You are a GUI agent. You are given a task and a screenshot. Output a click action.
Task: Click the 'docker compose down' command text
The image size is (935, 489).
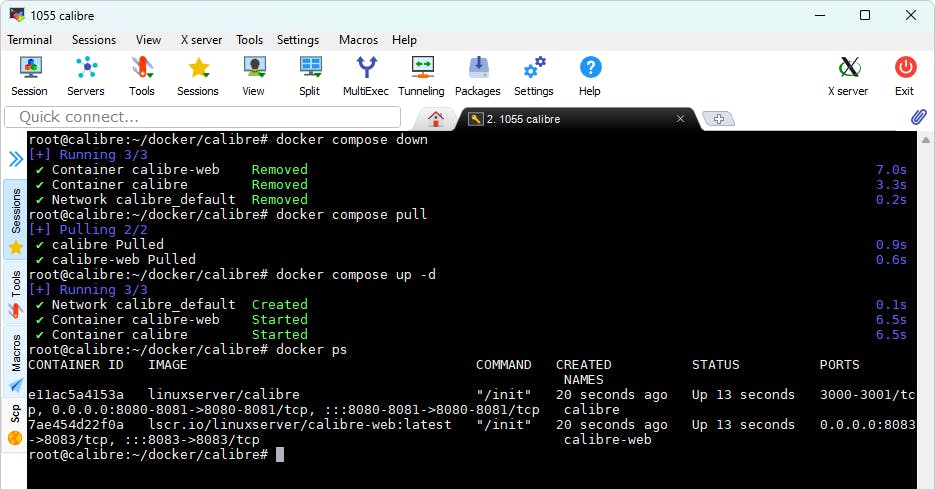click(352, 140)
